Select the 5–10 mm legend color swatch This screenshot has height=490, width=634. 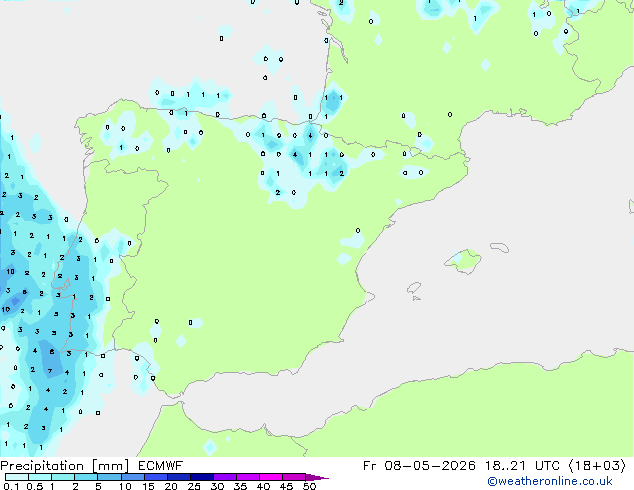109,477
